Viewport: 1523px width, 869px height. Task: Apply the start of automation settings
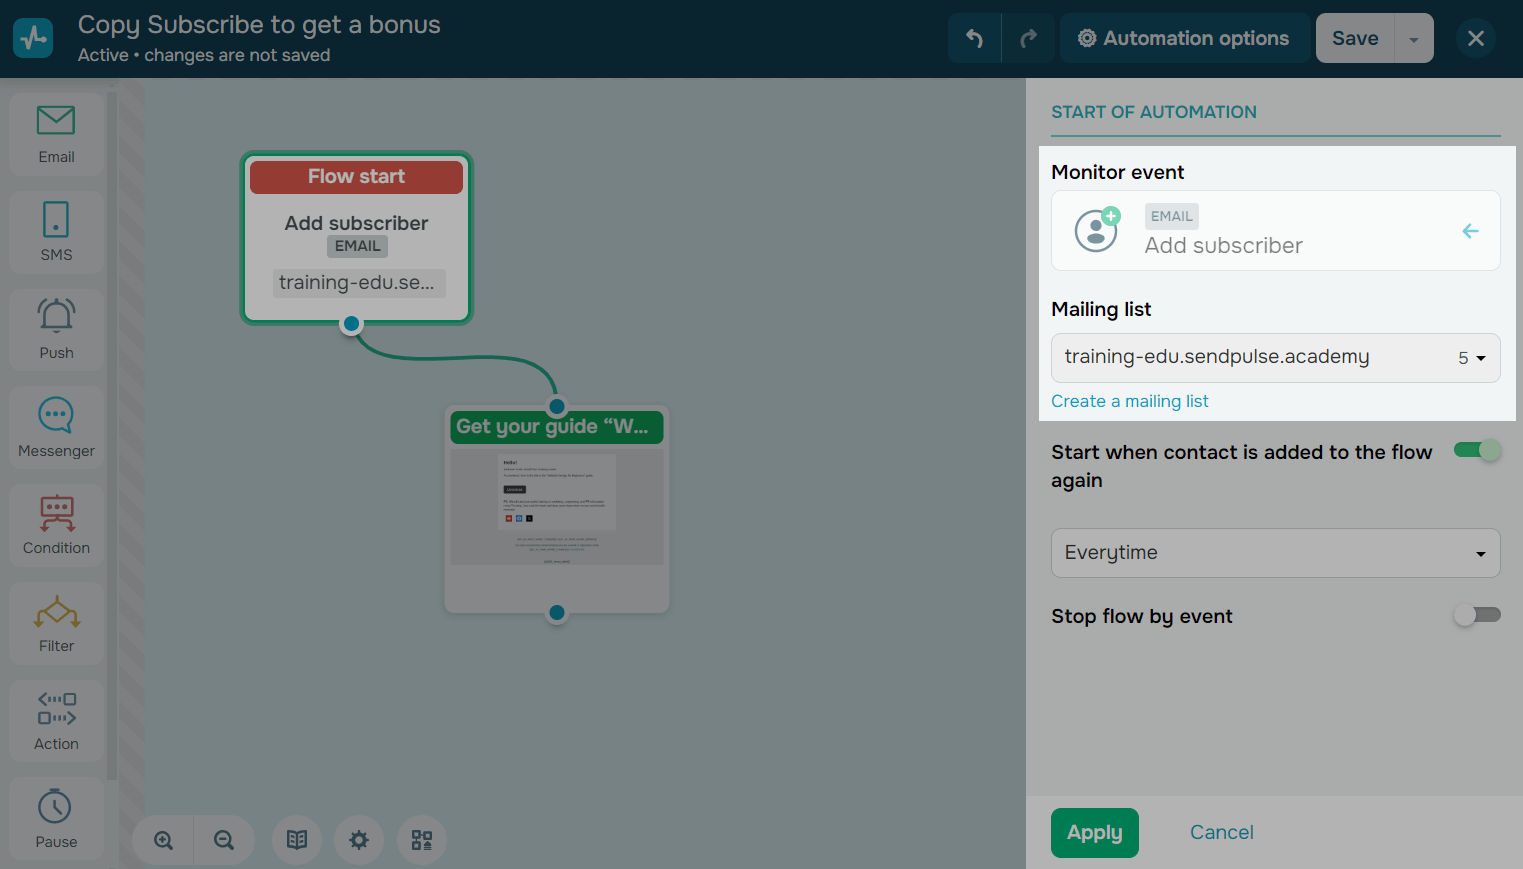tap(1094, 833)
